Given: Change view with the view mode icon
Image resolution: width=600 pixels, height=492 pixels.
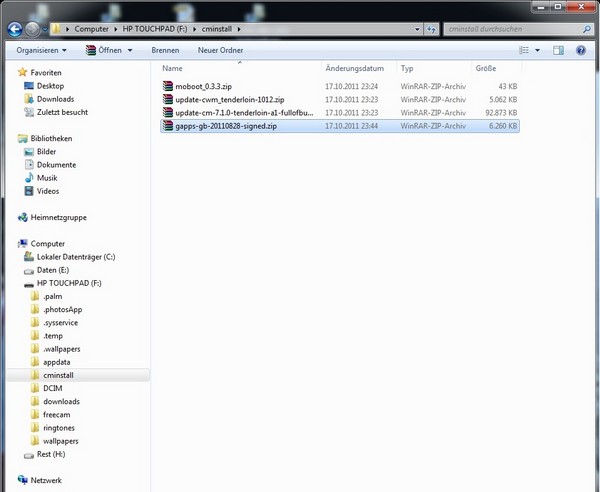Looking at the screenshot, I should point(524,51).
